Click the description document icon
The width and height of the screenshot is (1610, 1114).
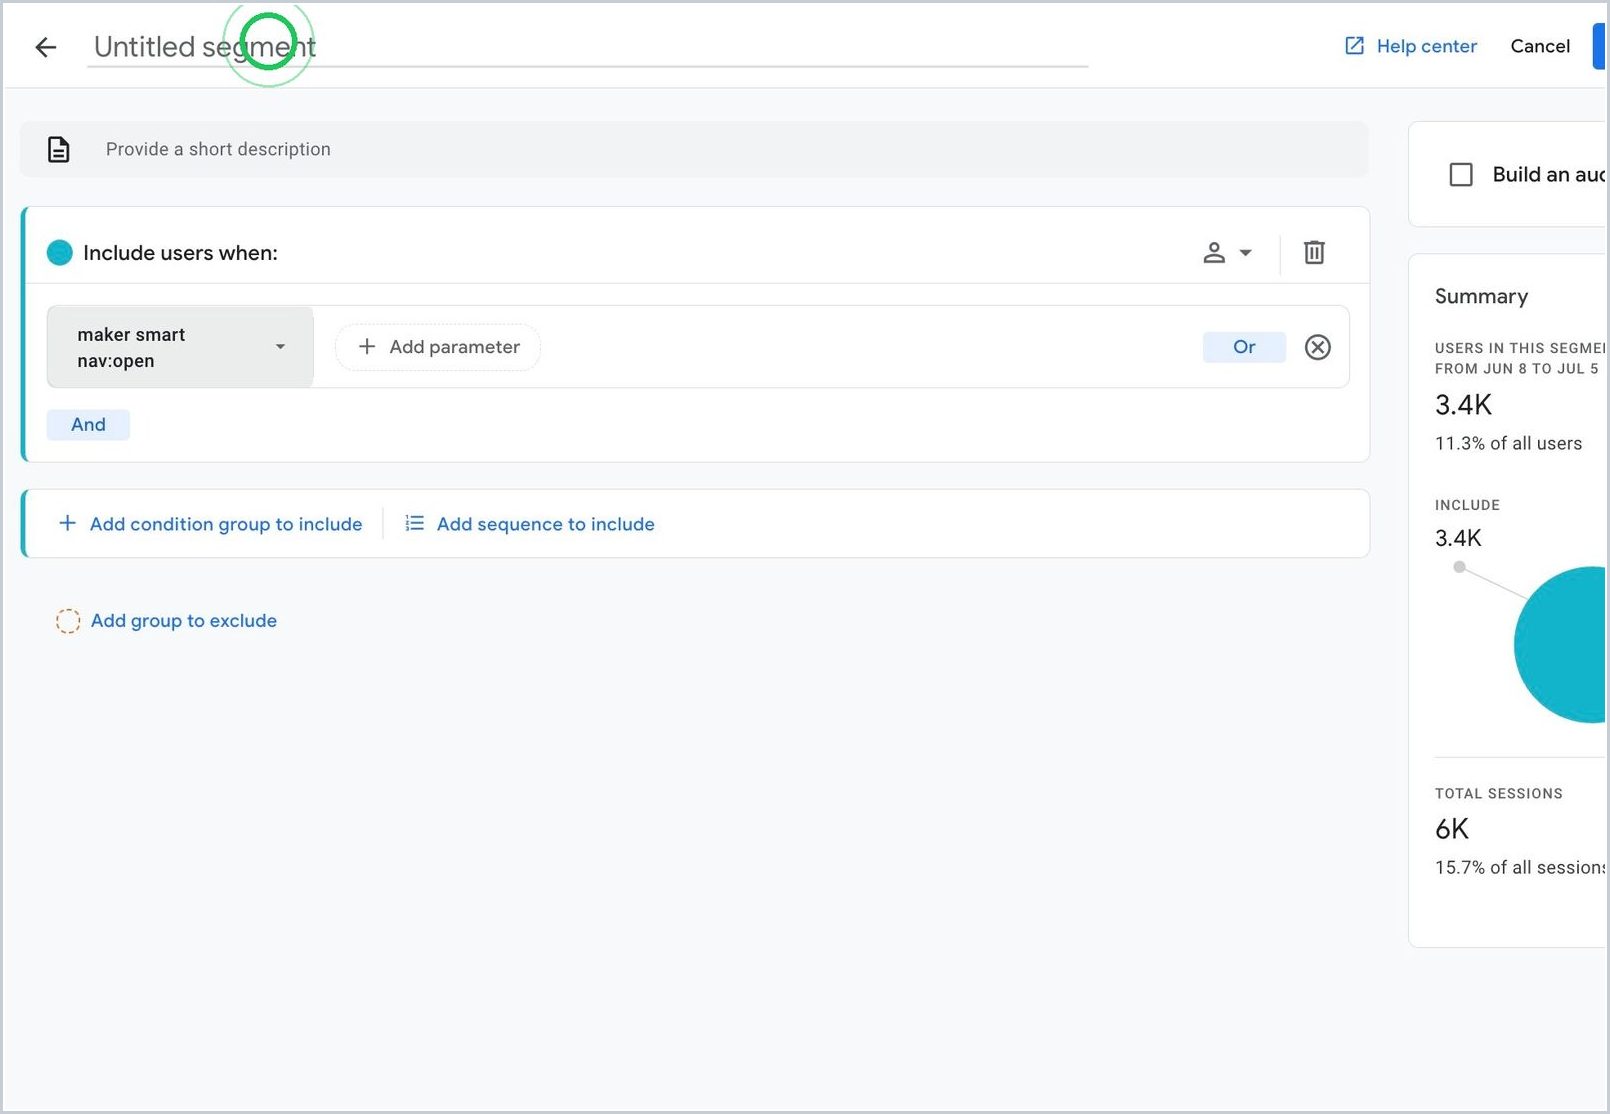tap(59, 149)
